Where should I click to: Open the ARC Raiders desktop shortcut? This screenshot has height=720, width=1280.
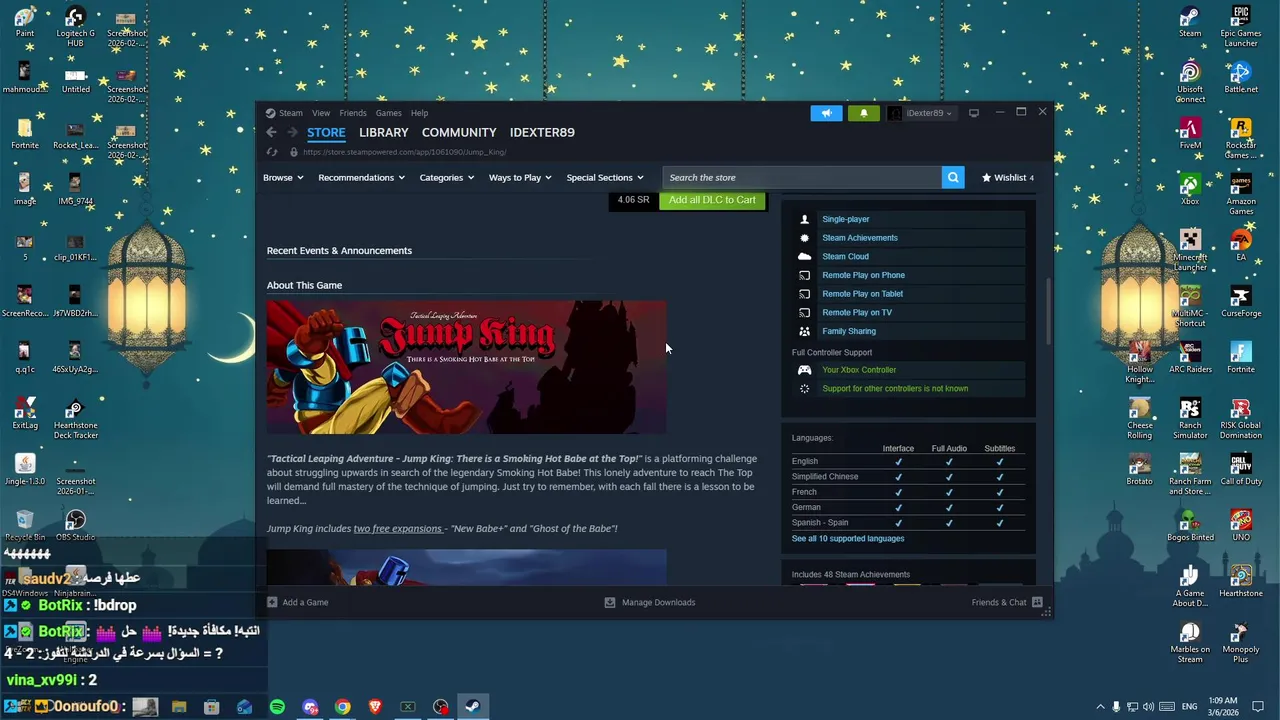[x=1190, y=358]
